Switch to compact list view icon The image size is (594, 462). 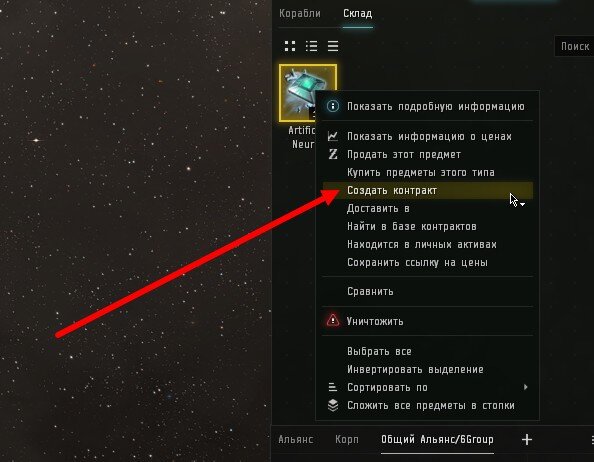(x=333, y=46)
